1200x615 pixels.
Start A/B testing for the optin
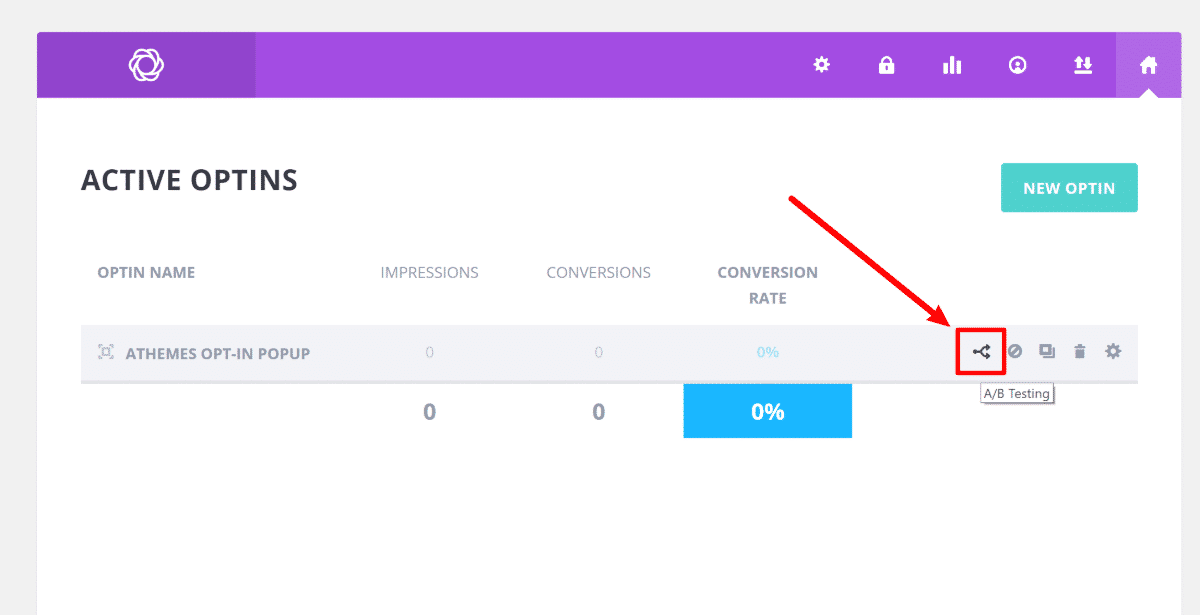[982, 352]
